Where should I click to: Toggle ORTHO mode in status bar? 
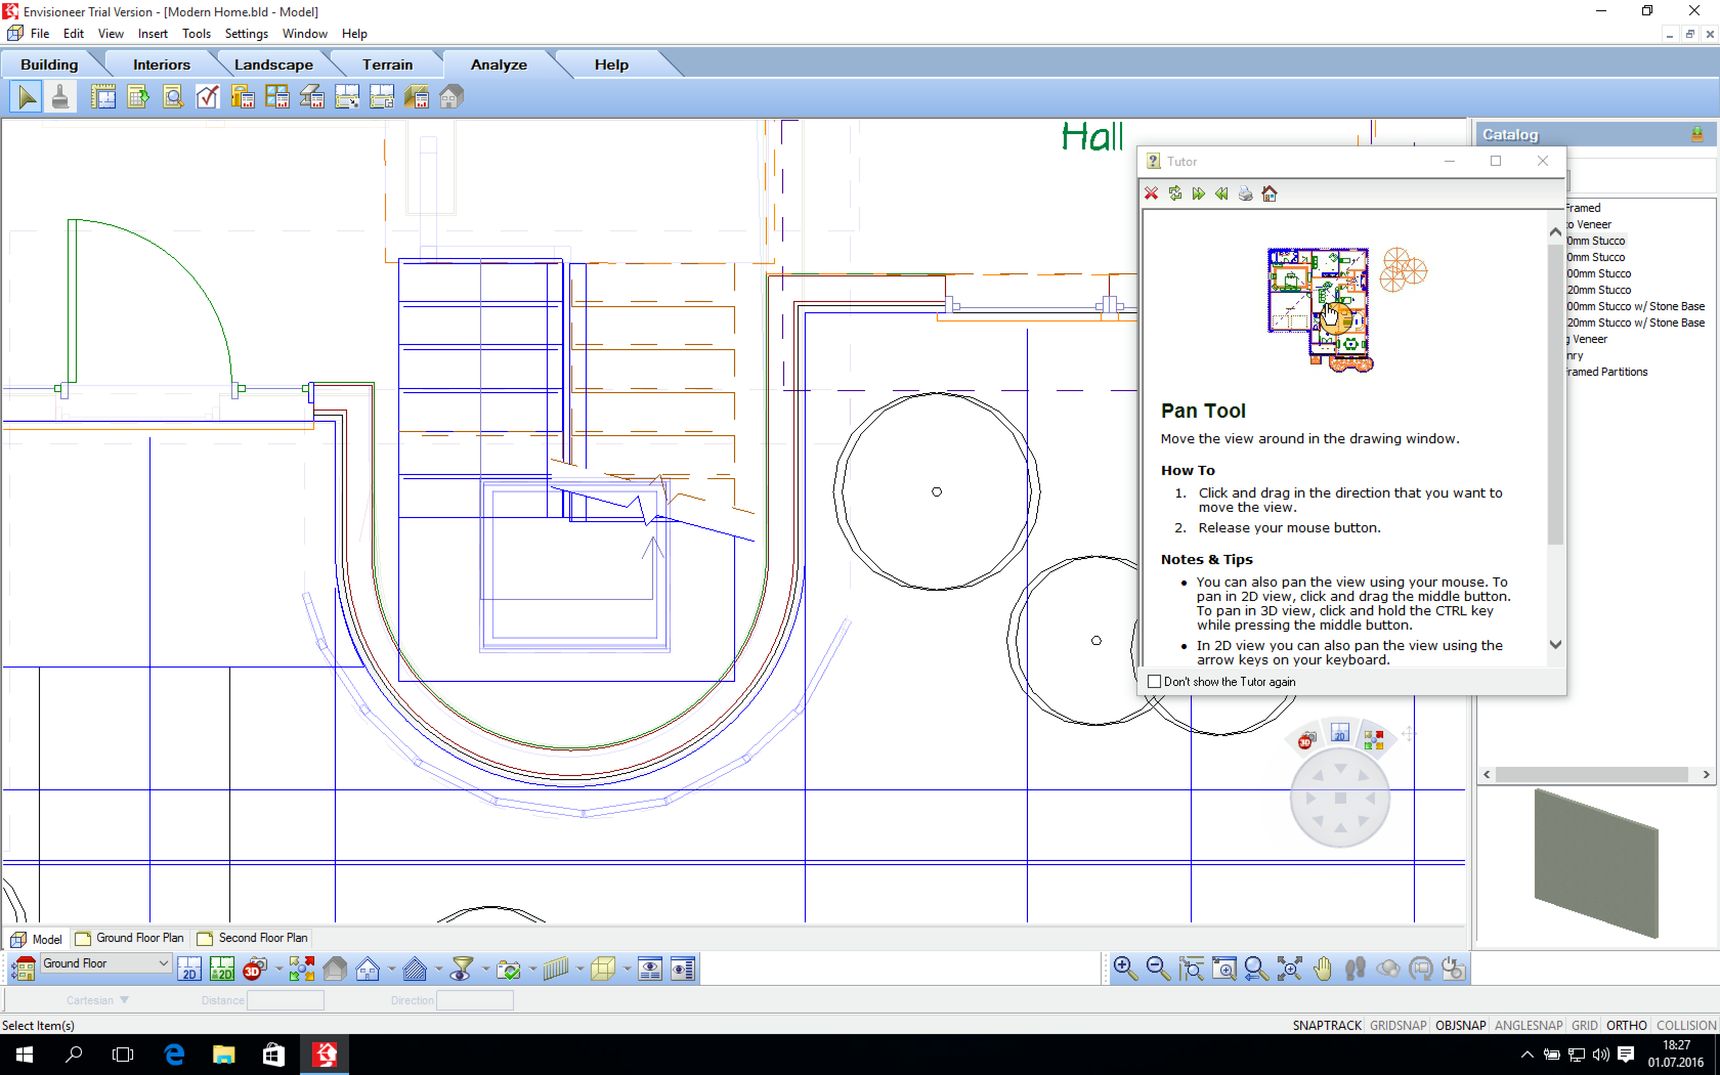(1627, 1025)
